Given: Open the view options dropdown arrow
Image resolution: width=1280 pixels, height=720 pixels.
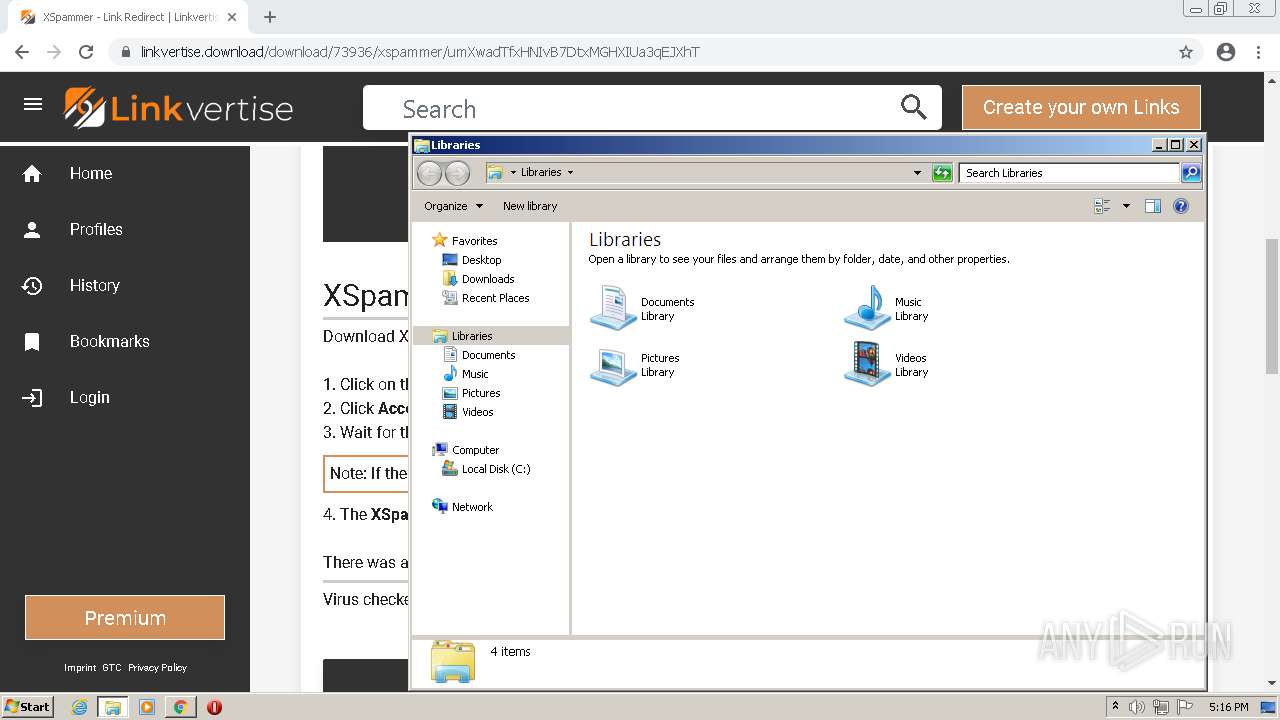Looking at the screenshot, I should (1126, 206).
